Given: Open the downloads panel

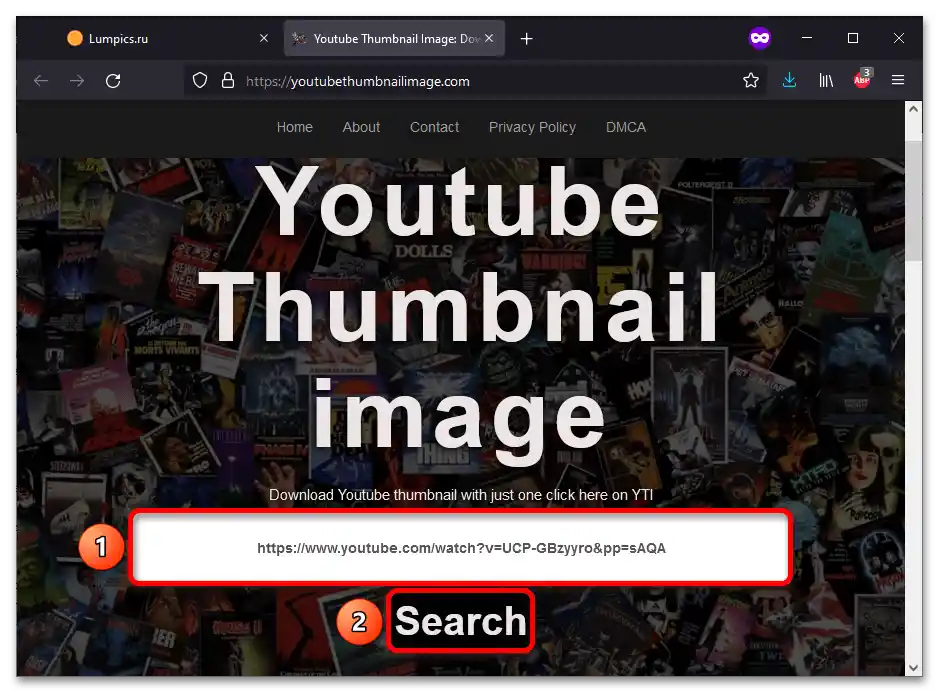Looking at the screenshot, I should tap(789, 80).
